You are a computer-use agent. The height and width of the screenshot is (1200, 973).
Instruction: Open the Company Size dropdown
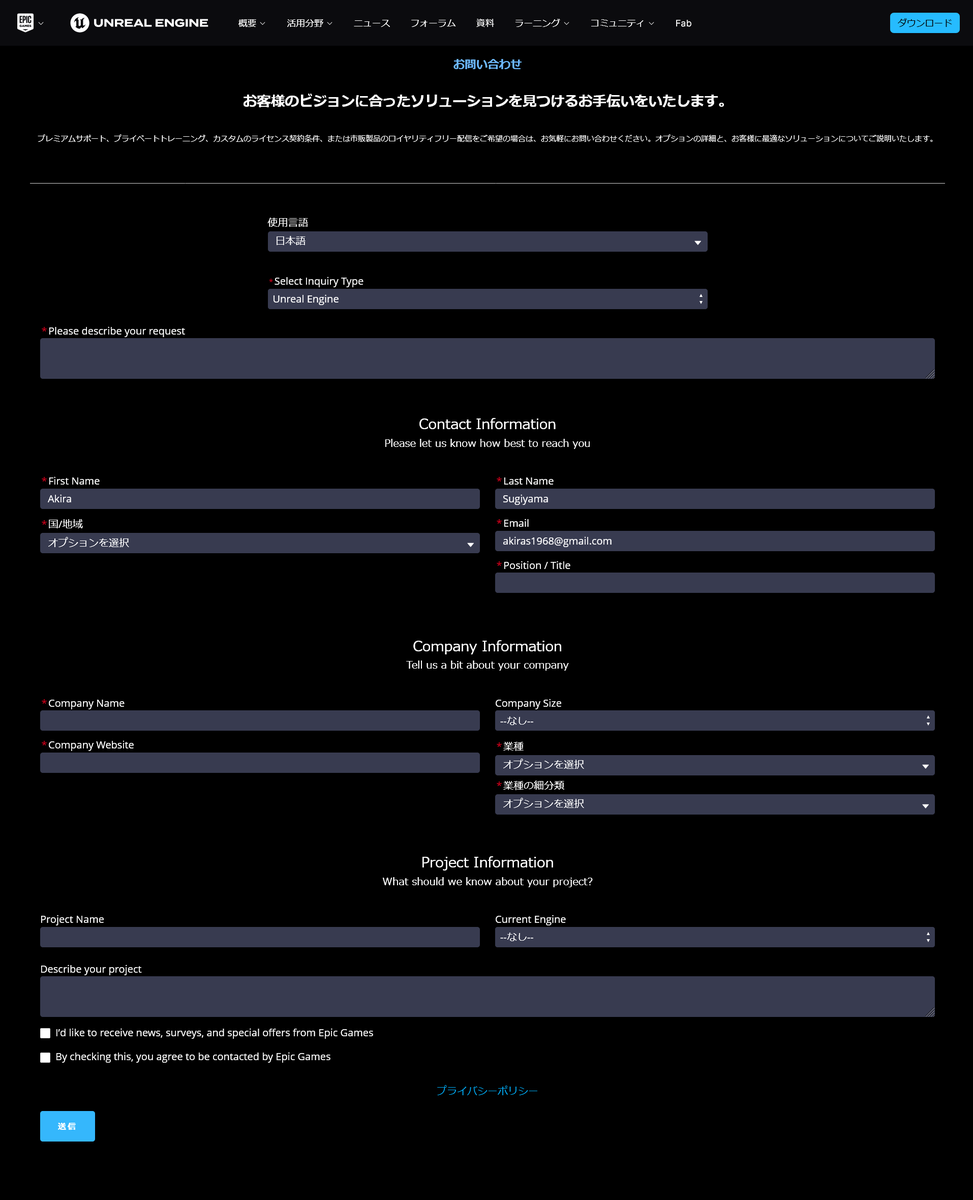click(715, 721)
